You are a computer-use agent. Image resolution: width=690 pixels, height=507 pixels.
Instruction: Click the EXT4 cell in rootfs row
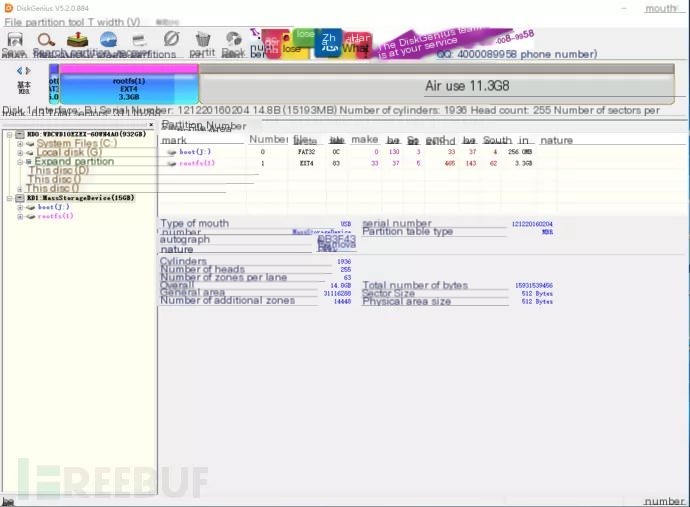coord(306,163)
